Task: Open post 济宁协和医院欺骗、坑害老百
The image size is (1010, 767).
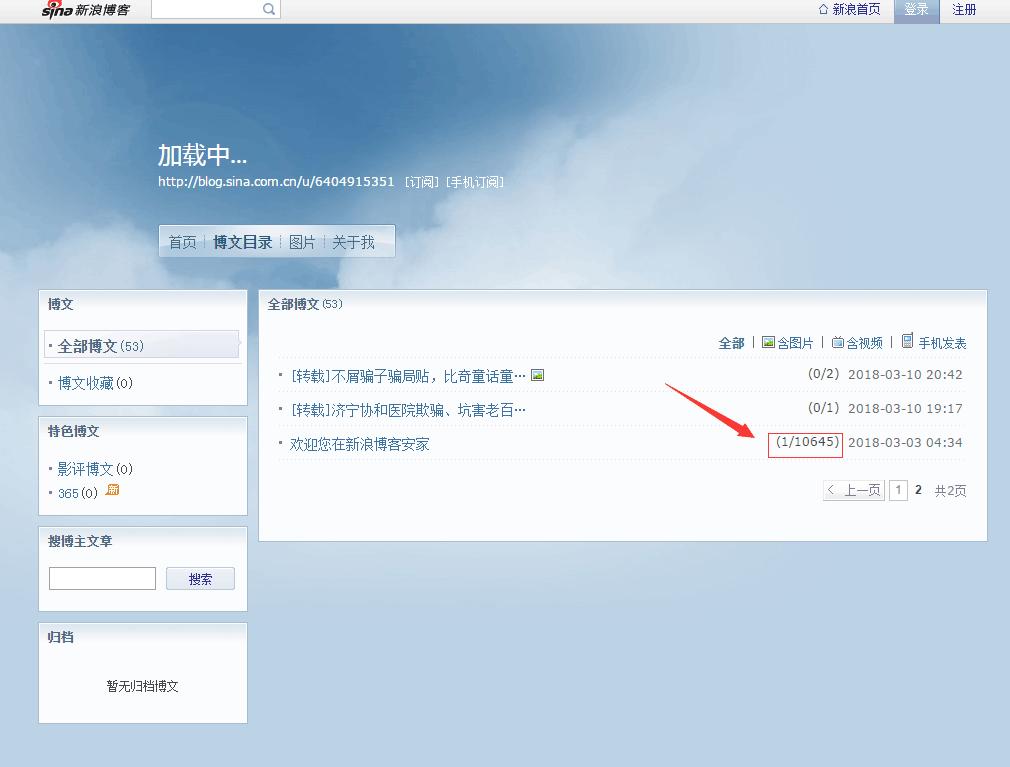Action: coord(408,410)
